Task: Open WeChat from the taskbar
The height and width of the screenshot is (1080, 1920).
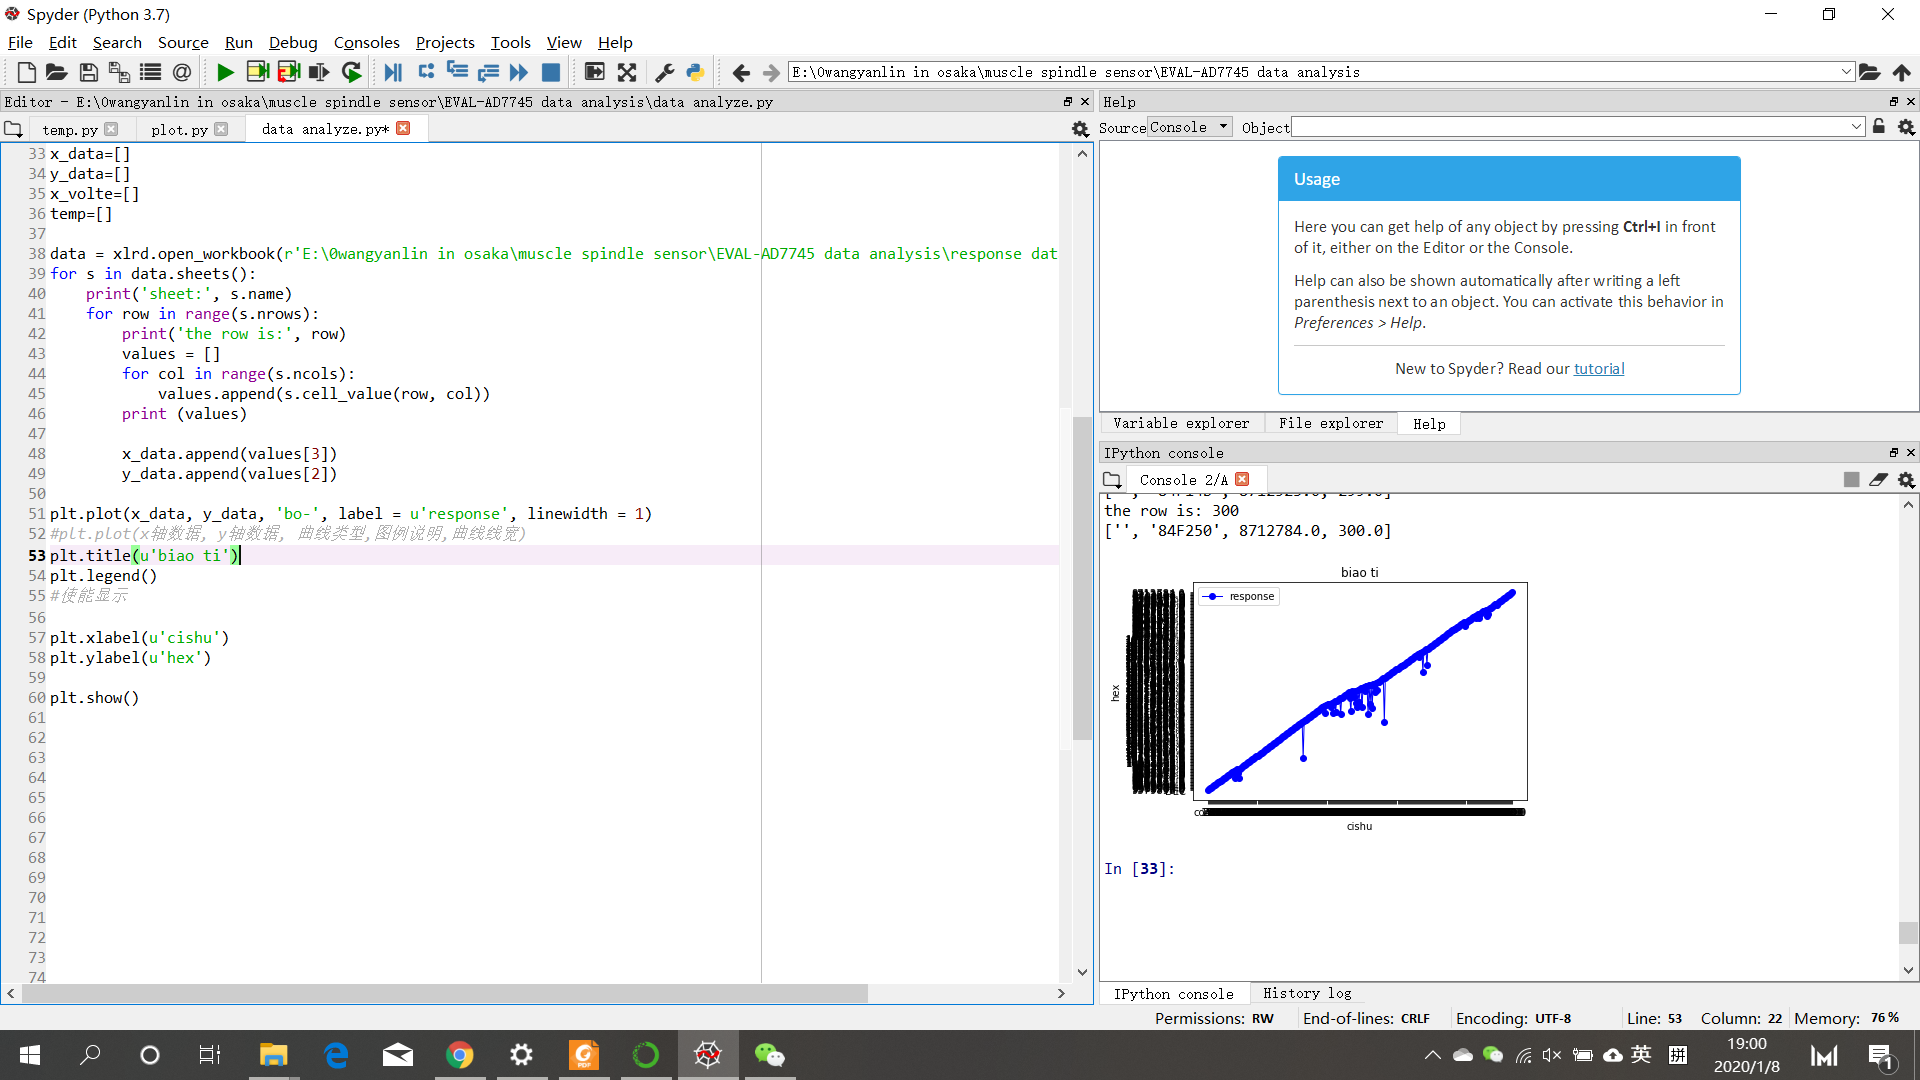Action: (x=769, y=1055)
